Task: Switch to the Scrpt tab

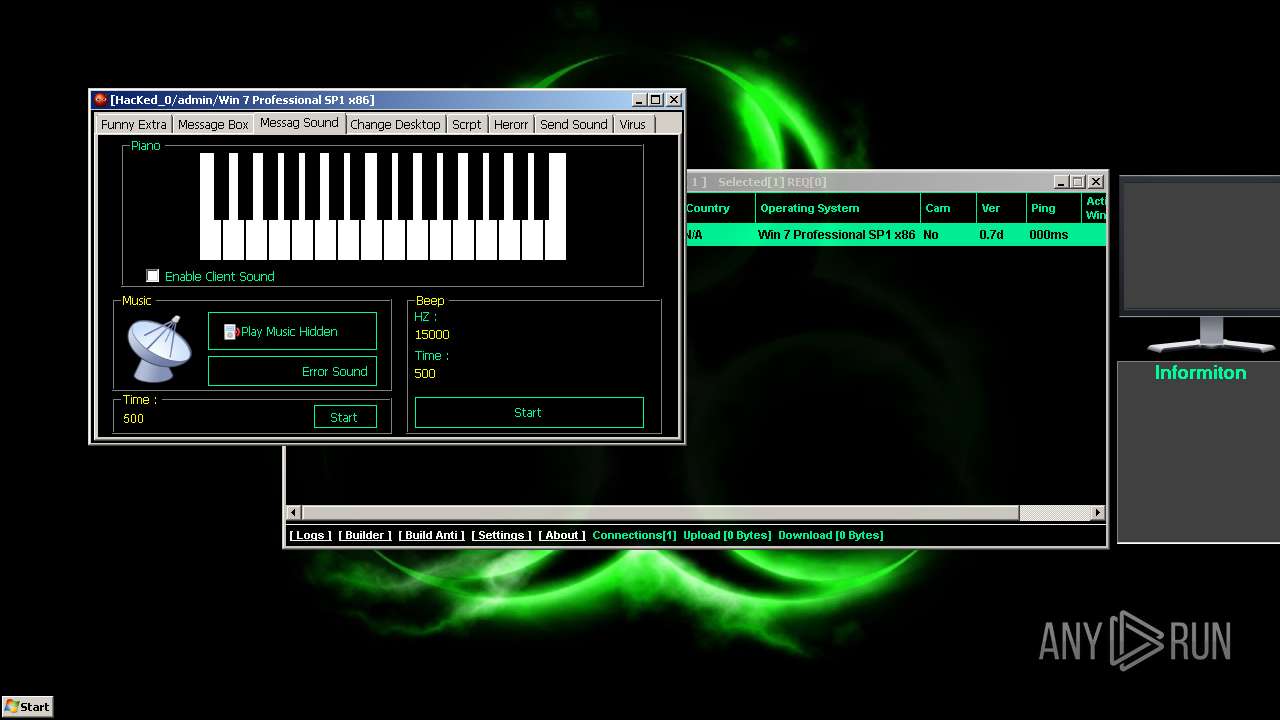Action: point(467,124)
